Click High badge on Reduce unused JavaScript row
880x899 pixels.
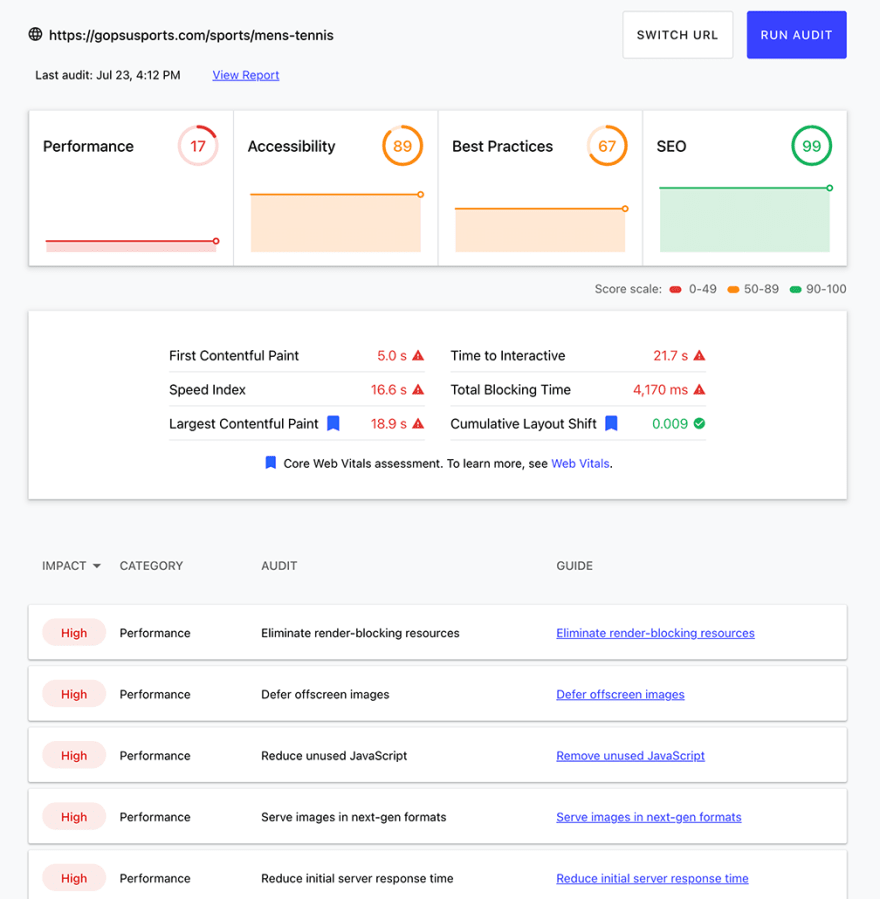[74, 755]
